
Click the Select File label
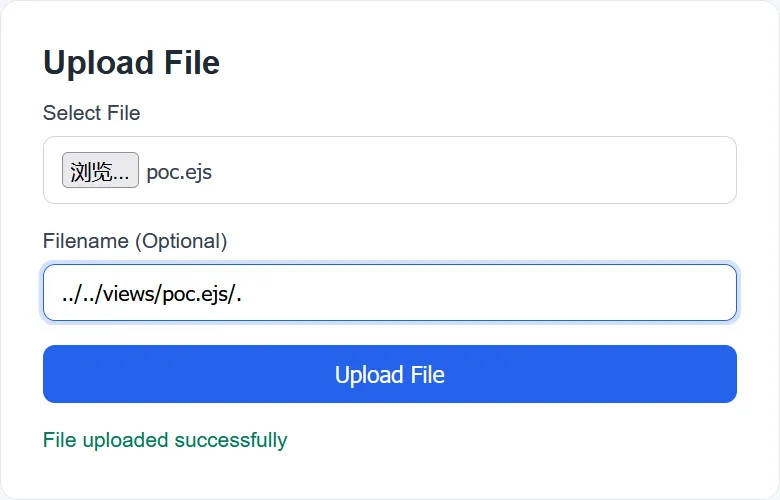91,113
